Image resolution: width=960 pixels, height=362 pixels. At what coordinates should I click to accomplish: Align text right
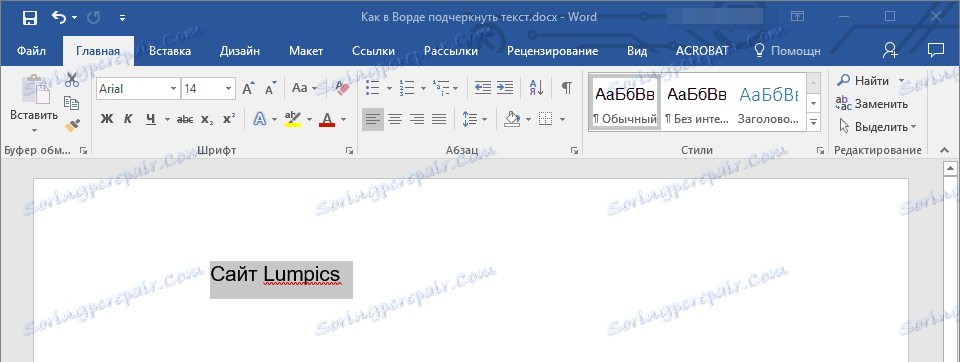click(417, 119)
